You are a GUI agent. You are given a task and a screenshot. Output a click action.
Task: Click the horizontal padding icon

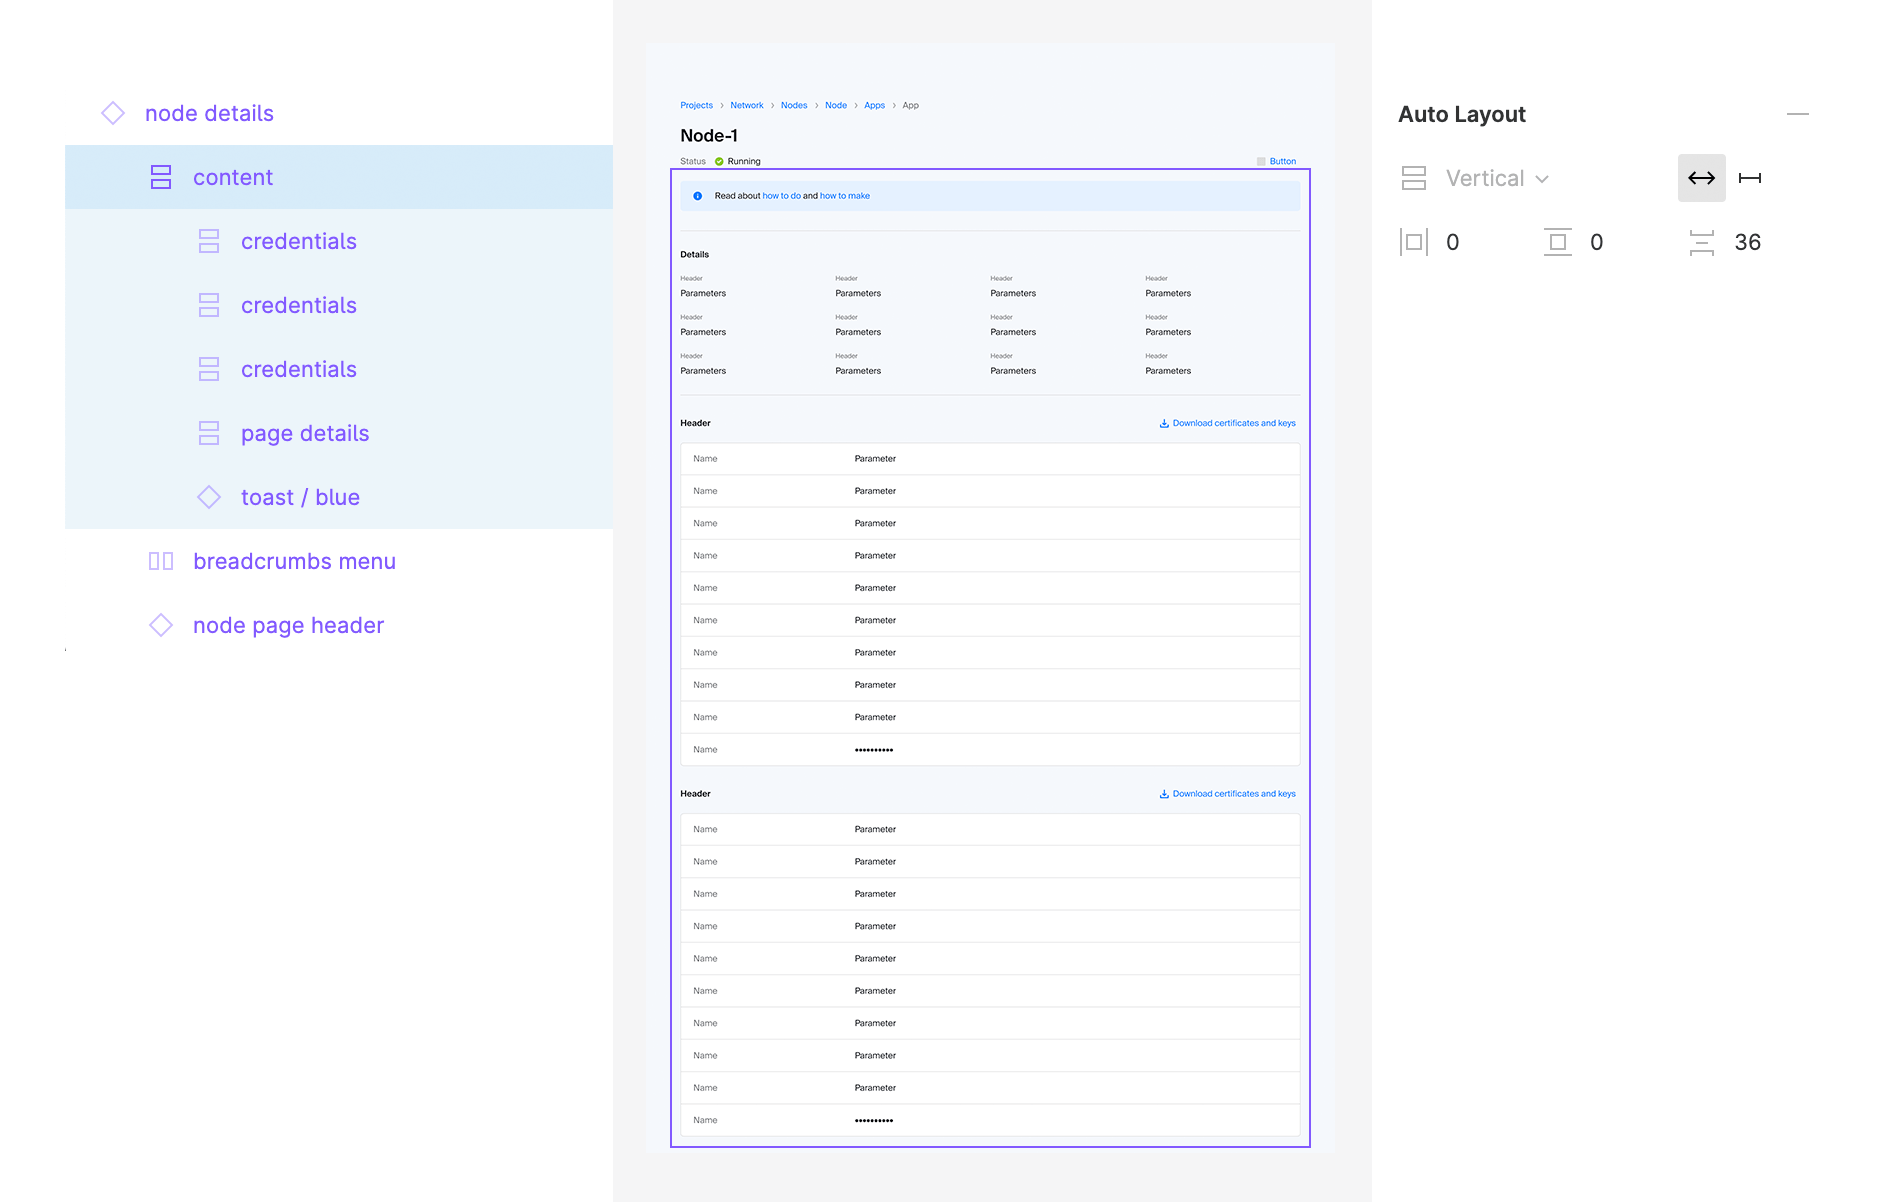pos(1415,241)
